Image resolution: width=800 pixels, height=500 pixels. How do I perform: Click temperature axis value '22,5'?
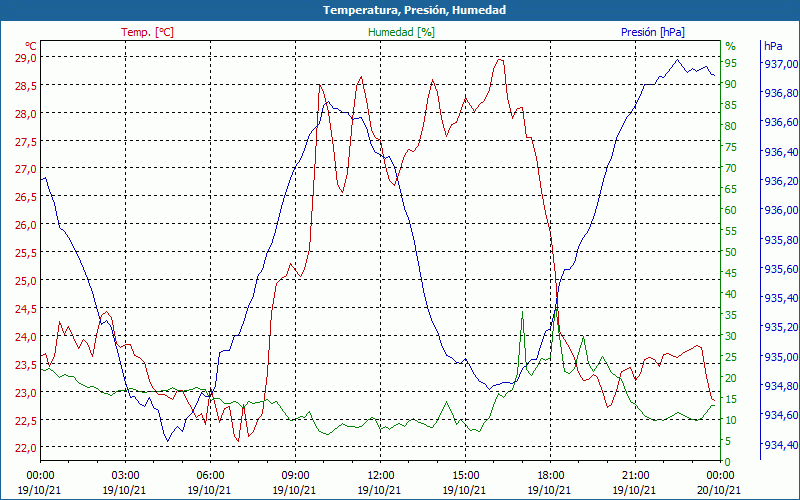[26, 420]
